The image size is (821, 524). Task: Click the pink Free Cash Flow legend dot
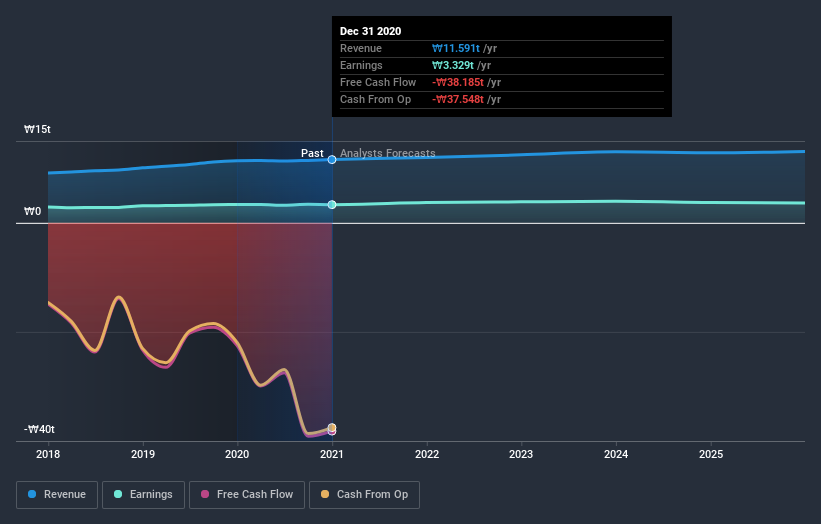coord(205,494)
